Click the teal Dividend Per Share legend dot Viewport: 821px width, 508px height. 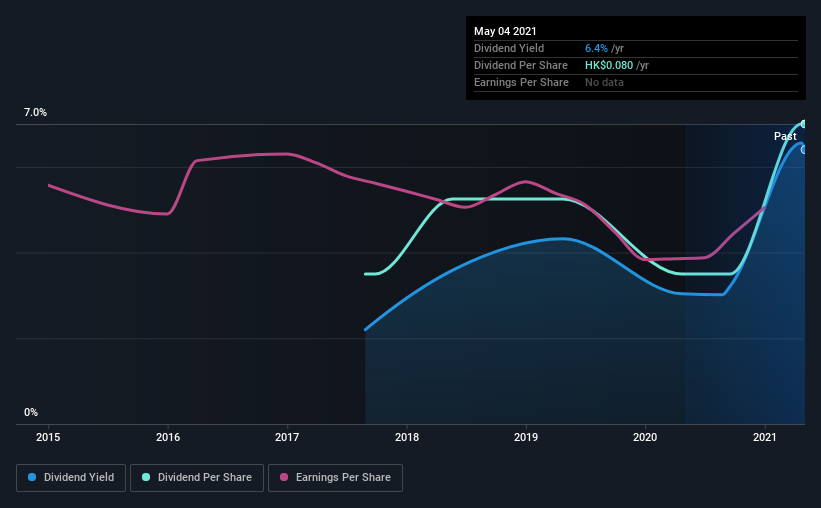[x=146, y=477]
